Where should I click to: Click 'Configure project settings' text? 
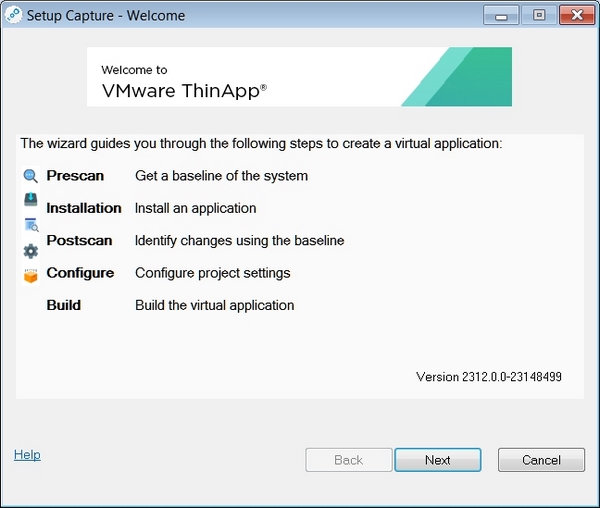pos(213,273)
